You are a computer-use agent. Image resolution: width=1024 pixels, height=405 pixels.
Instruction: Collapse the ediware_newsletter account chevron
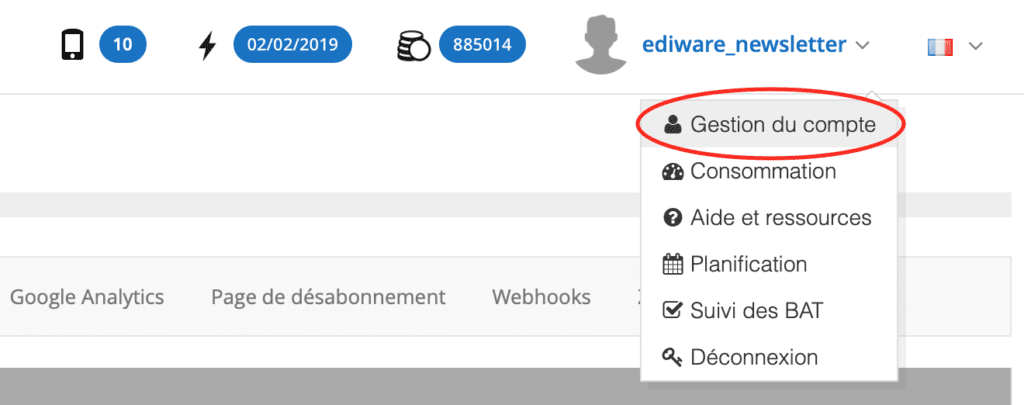coord(862,46)
